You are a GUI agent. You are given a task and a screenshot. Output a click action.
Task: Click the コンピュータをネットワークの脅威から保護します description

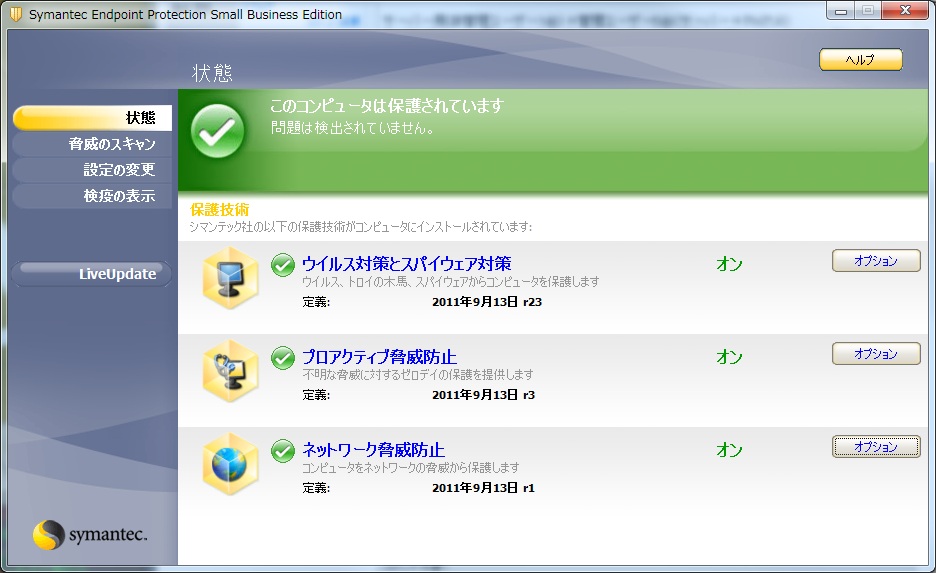point(411,468)
